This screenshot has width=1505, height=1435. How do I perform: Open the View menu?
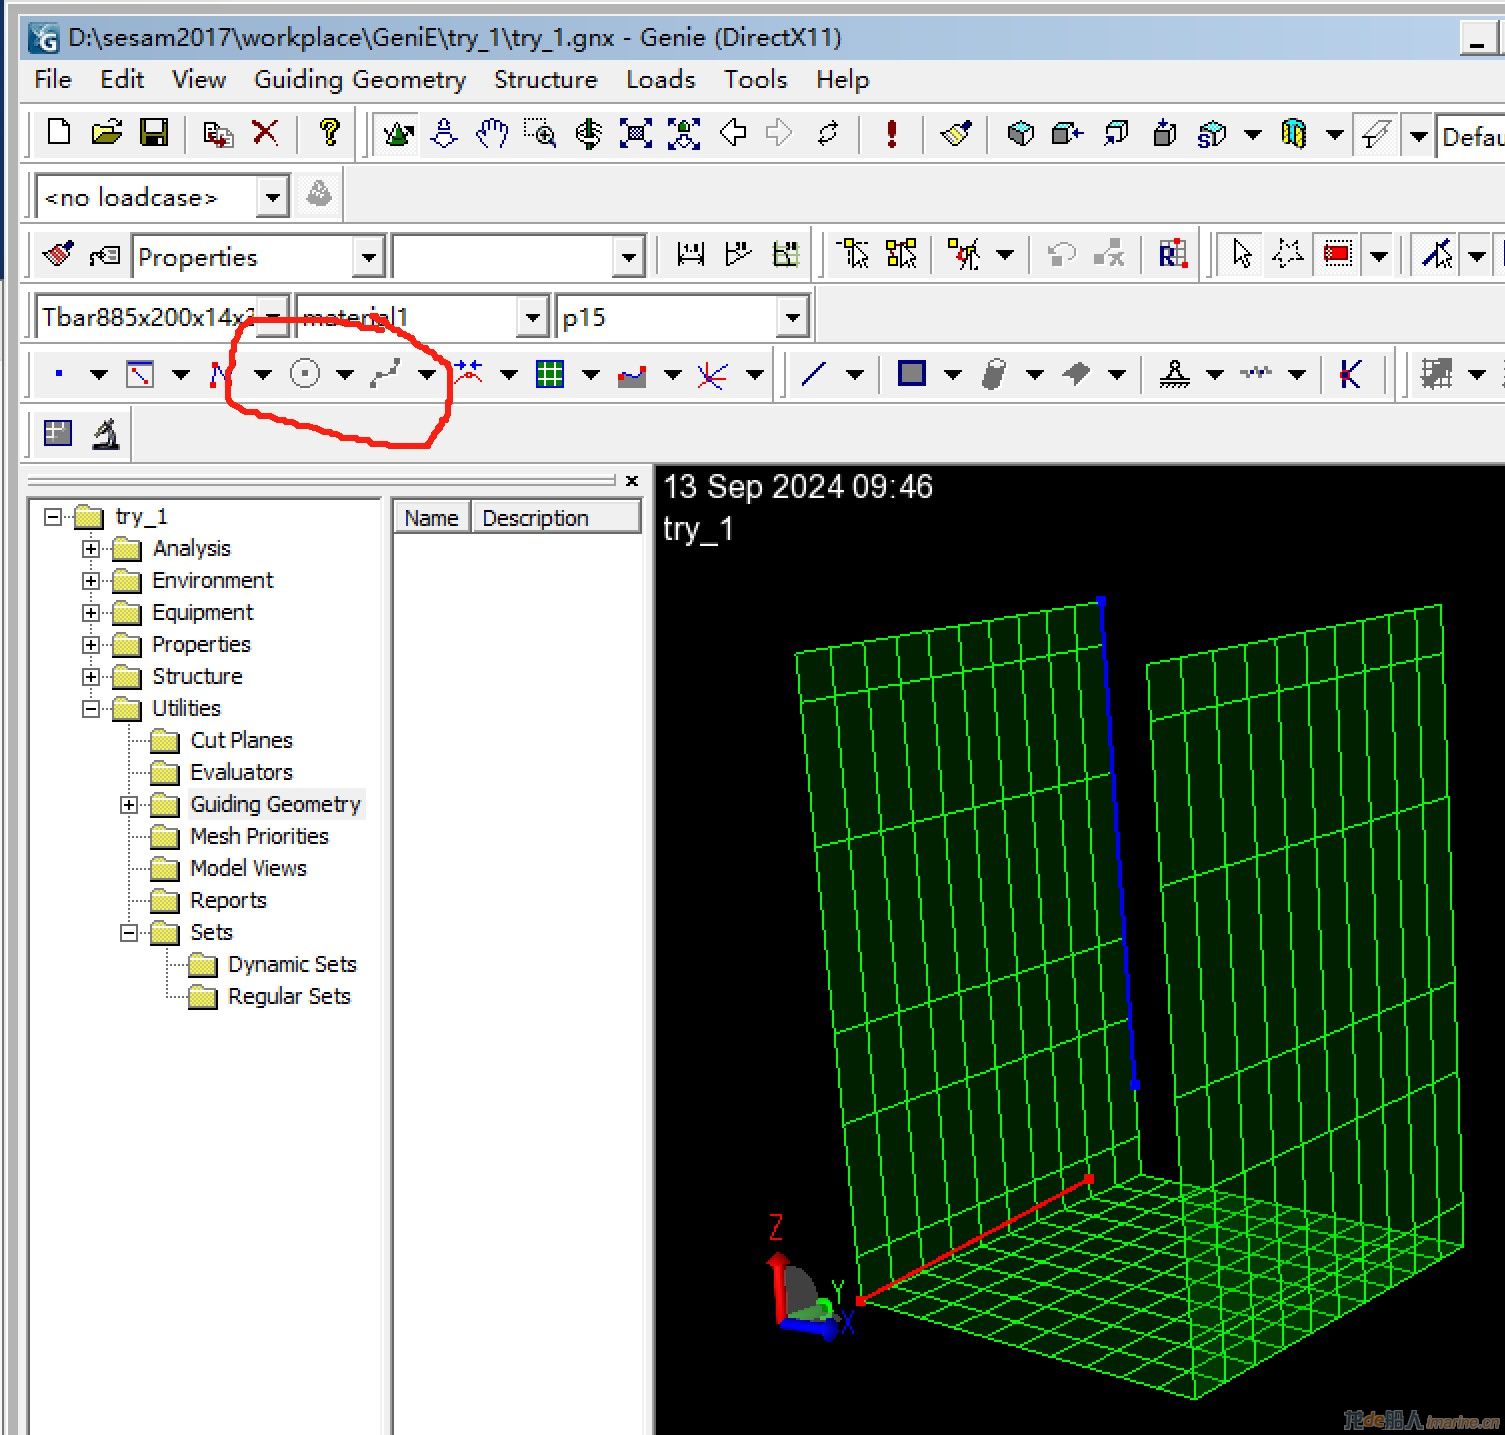199,79
